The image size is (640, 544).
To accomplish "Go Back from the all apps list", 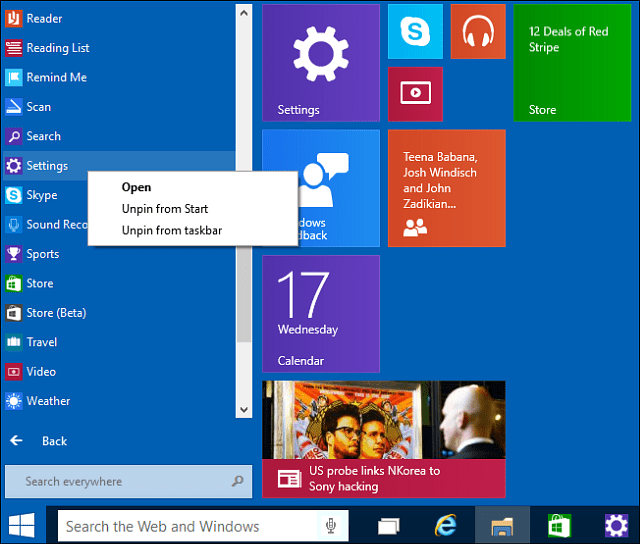I will point(38,441).
